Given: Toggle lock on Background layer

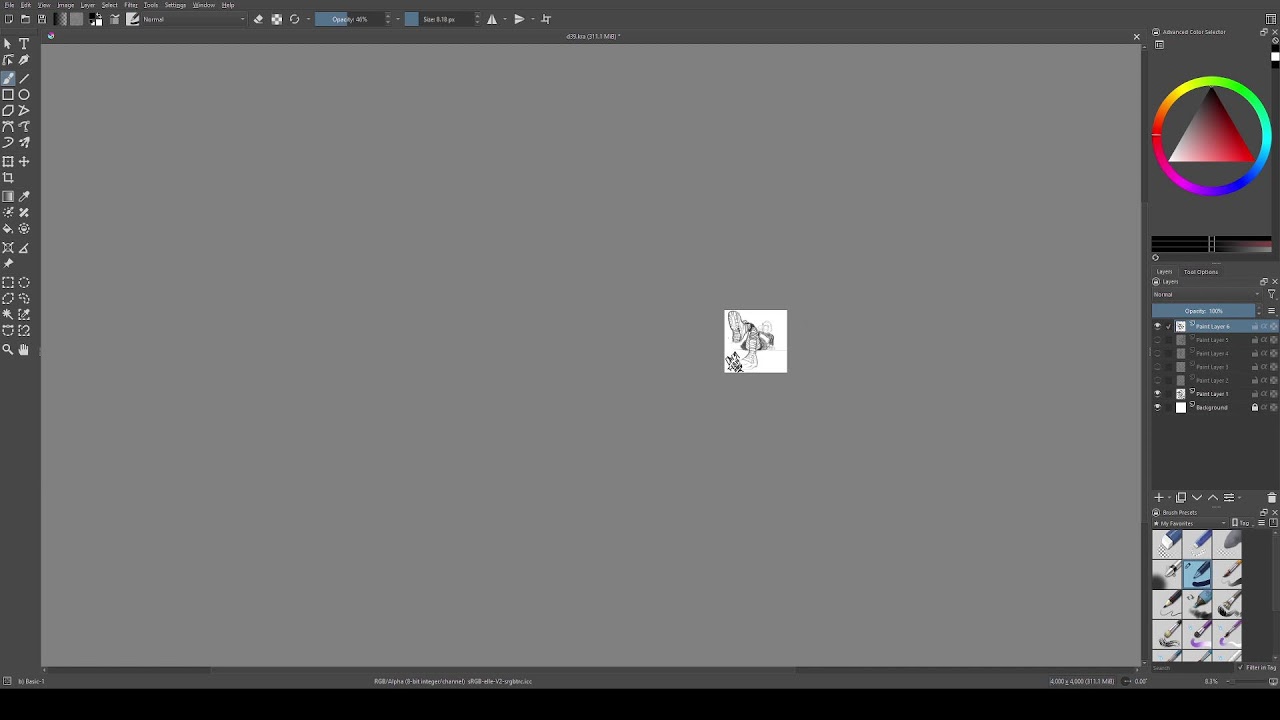Looking at the screenshot, I should 1255,408.
